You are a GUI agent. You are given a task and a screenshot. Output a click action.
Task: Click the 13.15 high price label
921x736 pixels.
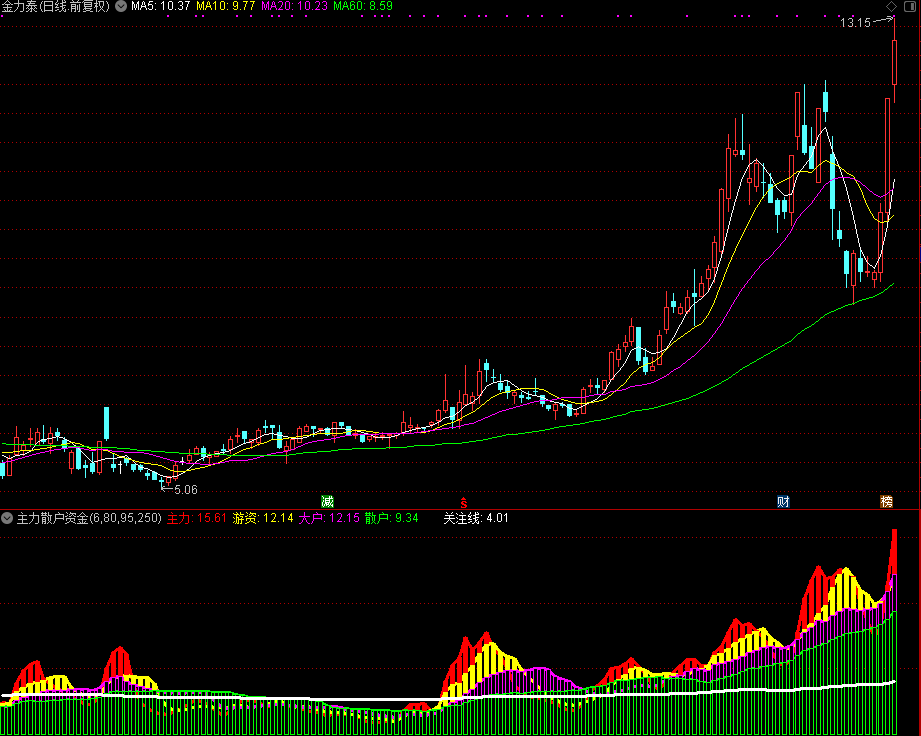click(855, 23)
